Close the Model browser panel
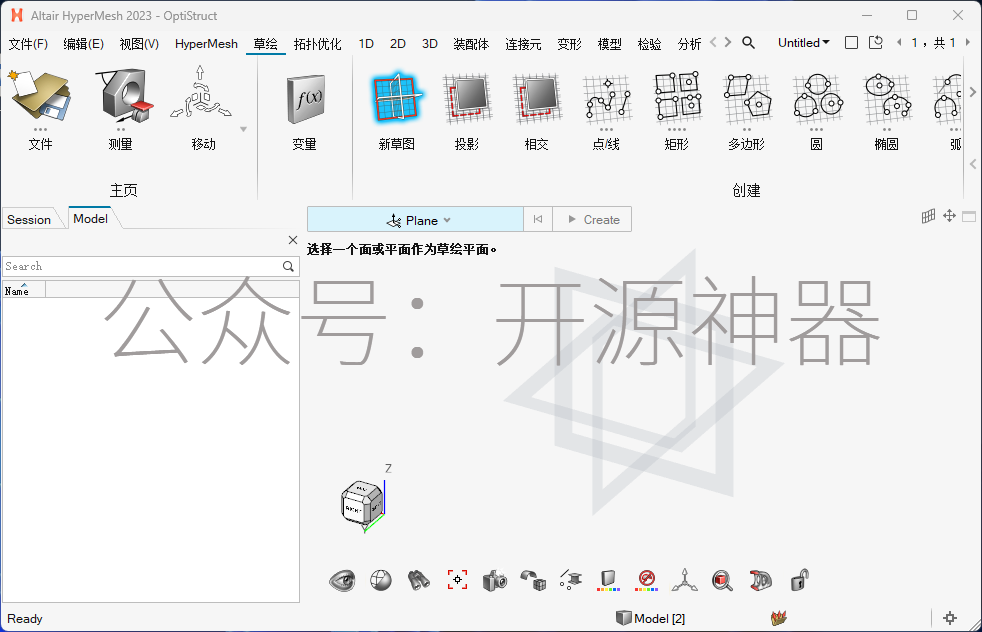The height and width of the screenshot is (632, 982). point(292,240)
